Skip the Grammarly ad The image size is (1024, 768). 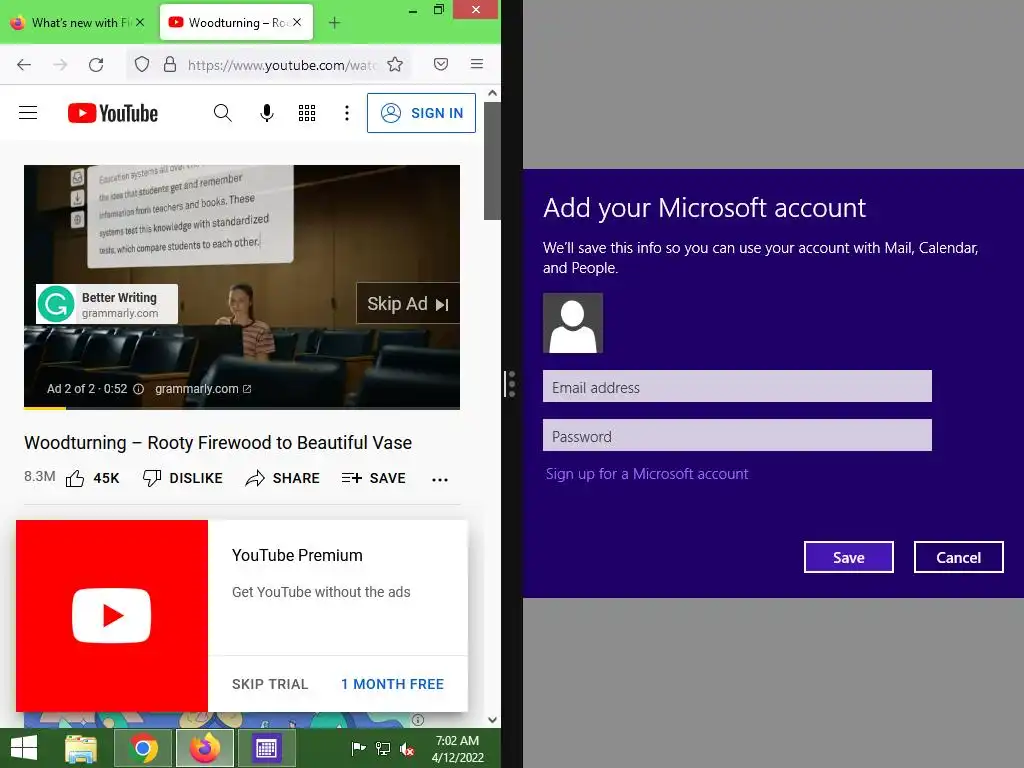pyautogui.click(x=408, y=304)
